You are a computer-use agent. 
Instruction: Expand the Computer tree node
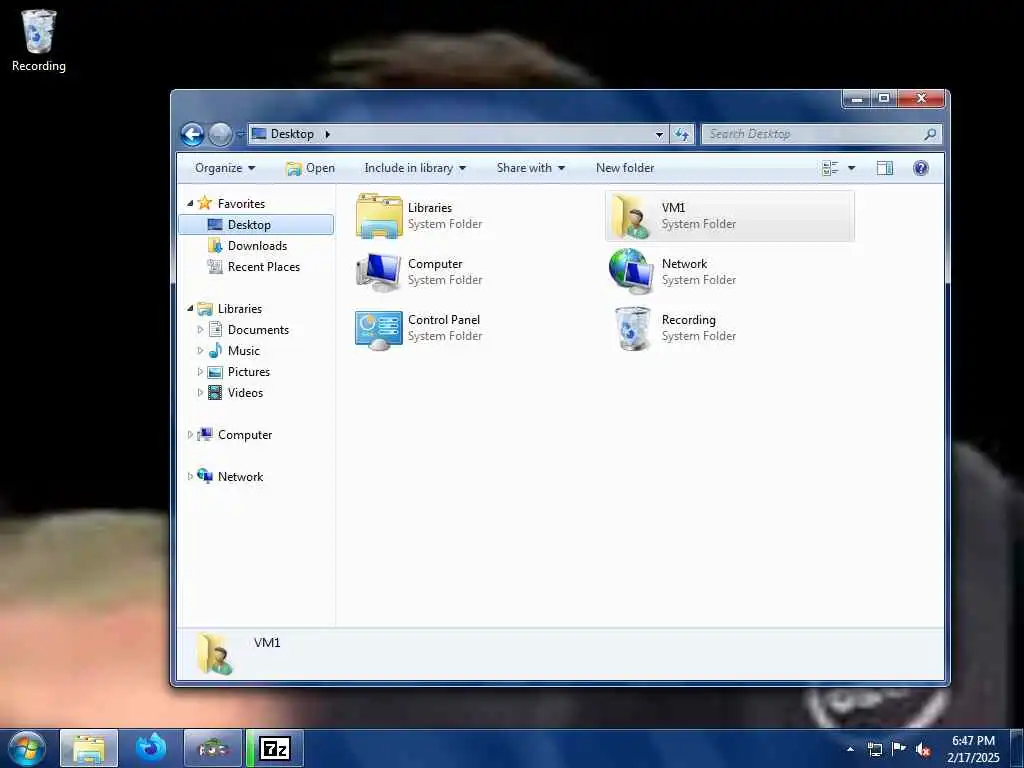pyautogui.click(x=190, y=434)
